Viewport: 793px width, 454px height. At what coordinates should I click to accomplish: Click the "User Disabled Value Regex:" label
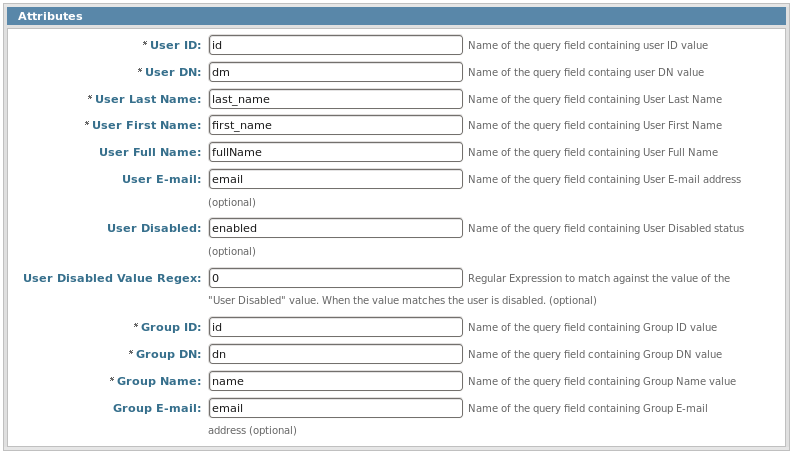112,278
